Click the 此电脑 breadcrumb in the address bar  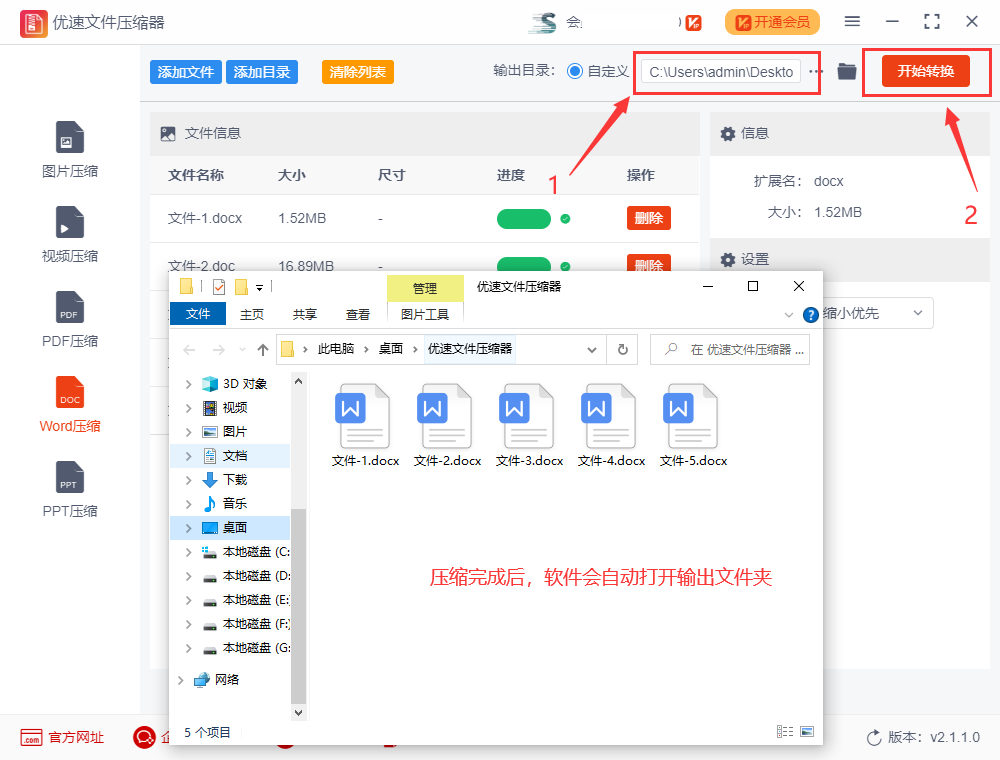coord(335,349)
